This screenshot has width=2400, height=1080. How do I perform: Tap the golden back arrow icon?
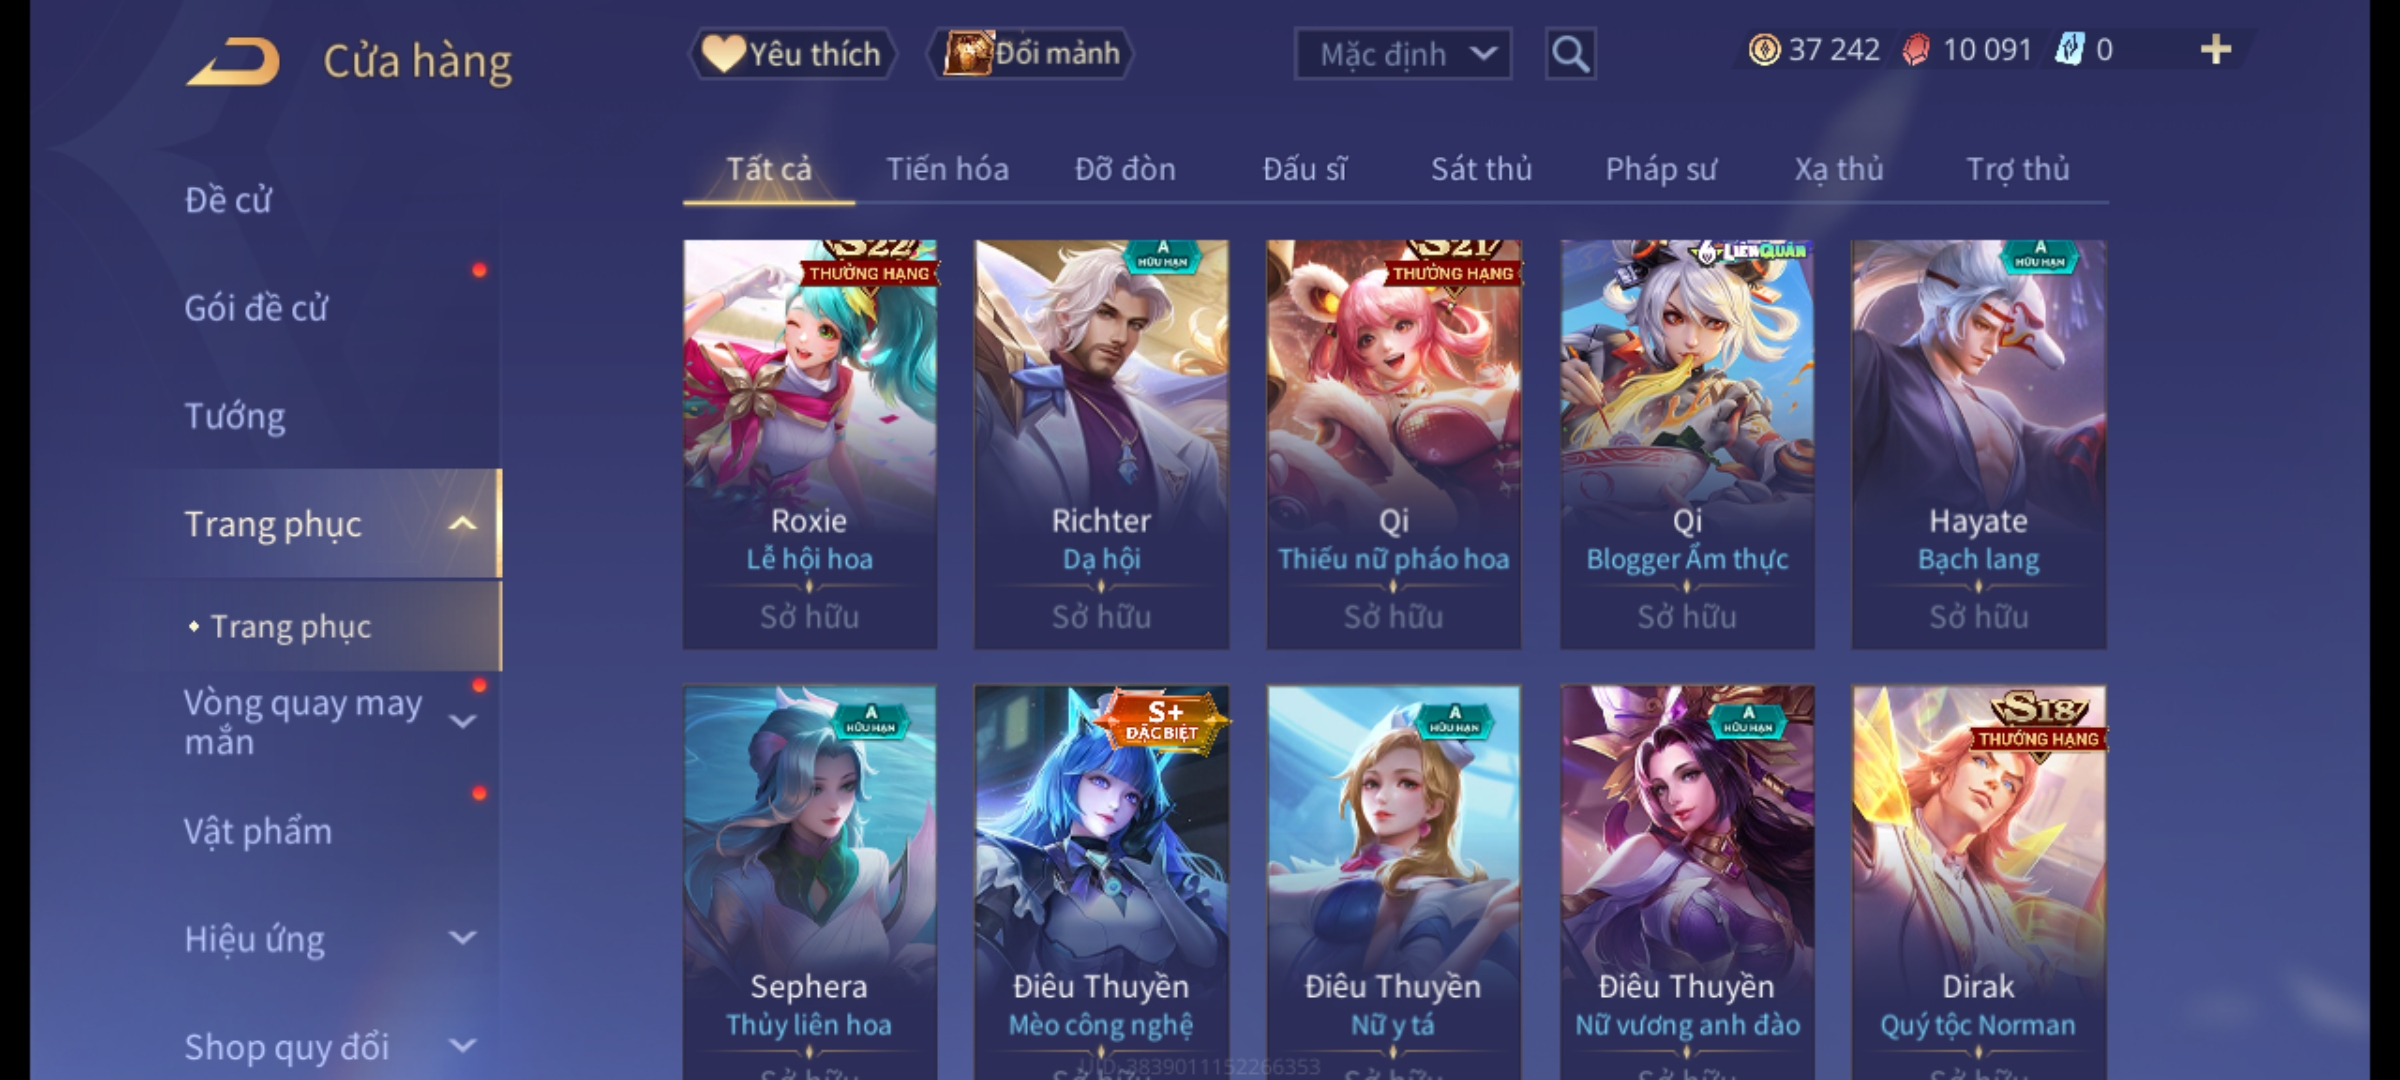(x=232, y=62)
